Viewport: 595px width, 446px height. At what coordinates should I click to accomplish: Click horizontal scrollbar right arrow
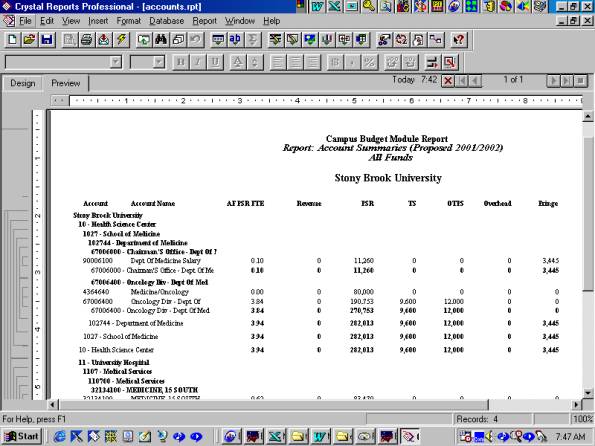click(x=576, y=405)
